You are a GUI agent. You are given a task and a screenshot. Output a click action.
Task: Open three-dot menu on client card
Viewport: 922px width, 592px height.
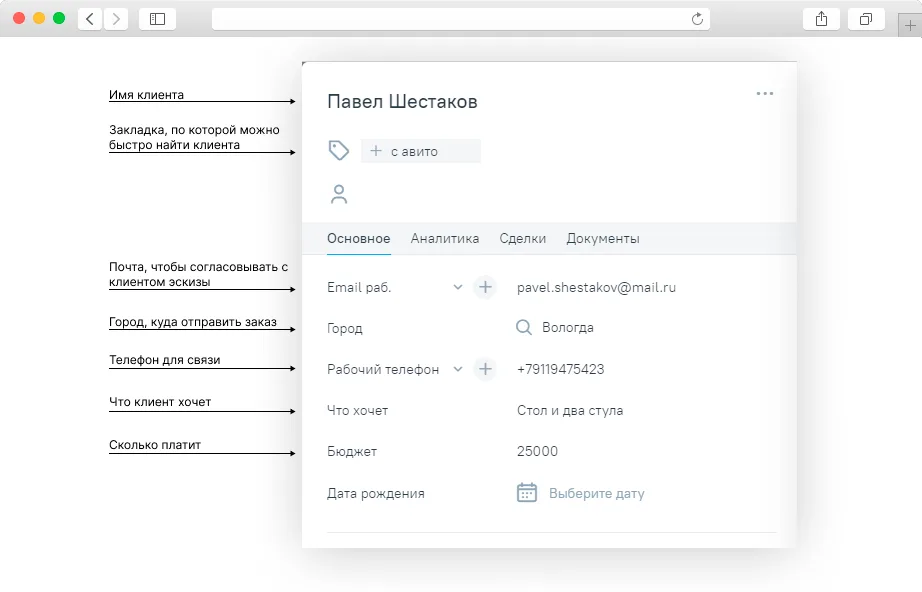tap(764, 93)
